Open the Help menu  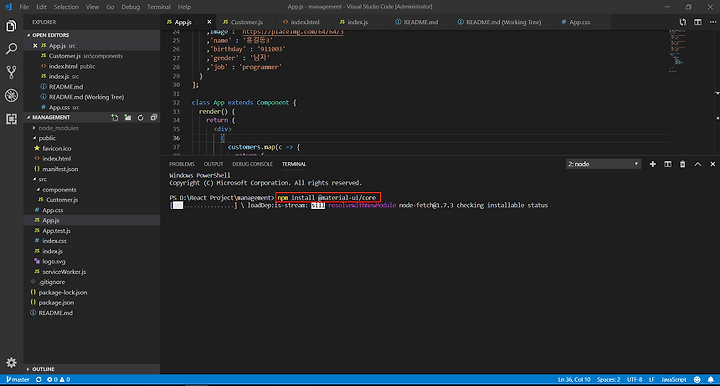[x=184, y=7]
